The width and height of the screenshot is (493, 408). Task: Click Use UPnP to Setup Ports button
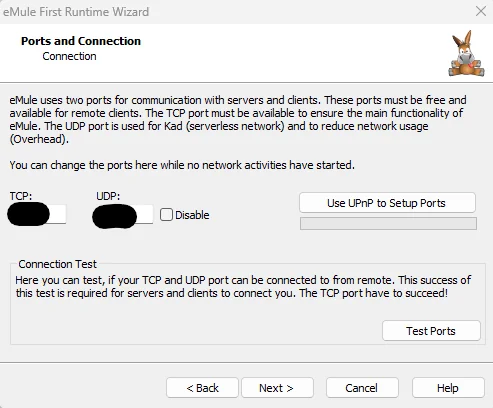click(387, 203)
